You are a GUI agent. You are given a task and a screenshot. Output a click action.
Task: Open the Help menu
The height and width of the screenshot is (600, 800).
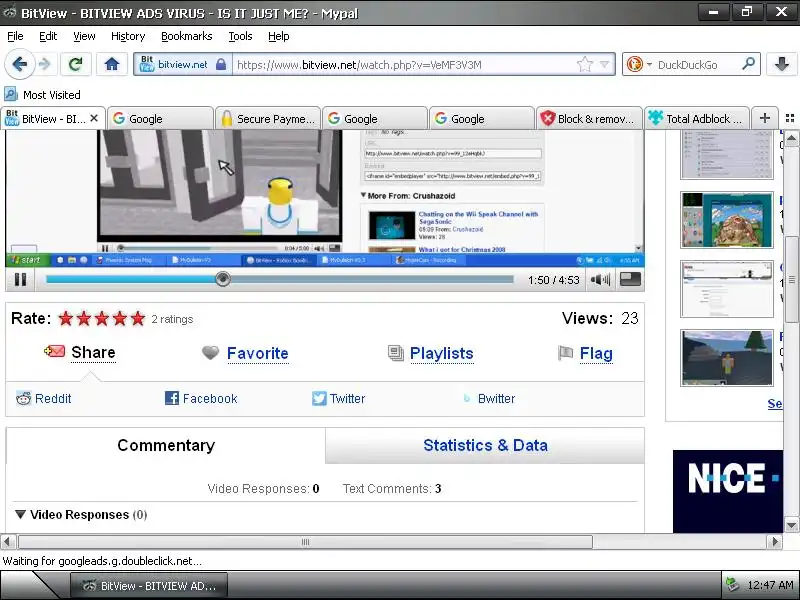click(x=279, y=36)
